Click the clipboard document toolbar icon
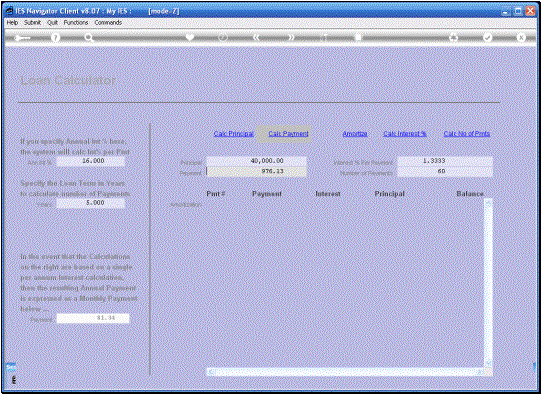 click(358, 37)
